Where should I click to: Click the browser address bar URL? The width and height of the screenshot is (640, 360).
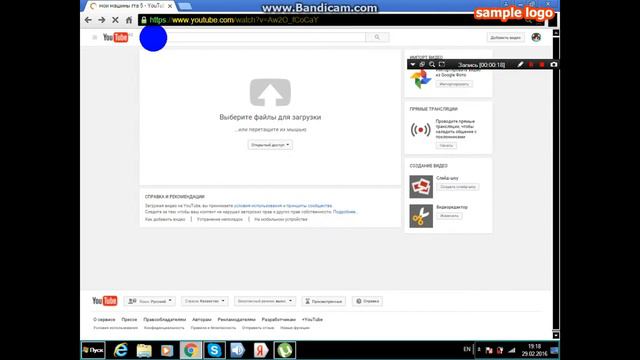(233, 20)
